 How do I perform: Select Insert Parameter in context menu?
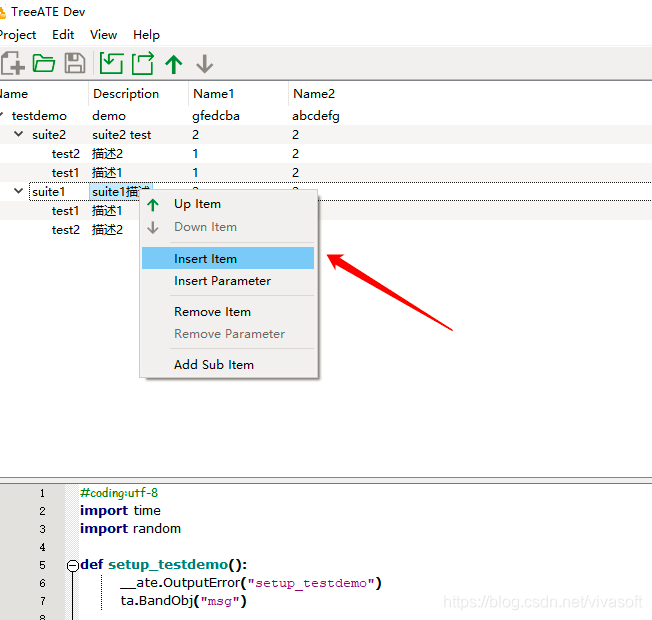pos(228,281)
